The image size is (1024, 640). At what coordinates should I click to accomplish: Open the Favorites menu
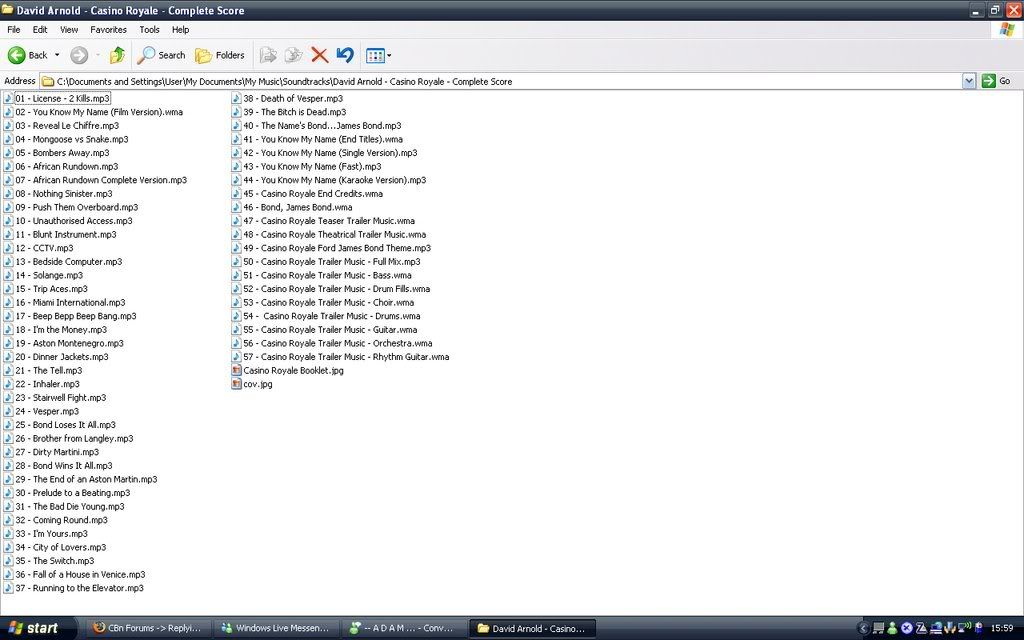click(108, 29)
